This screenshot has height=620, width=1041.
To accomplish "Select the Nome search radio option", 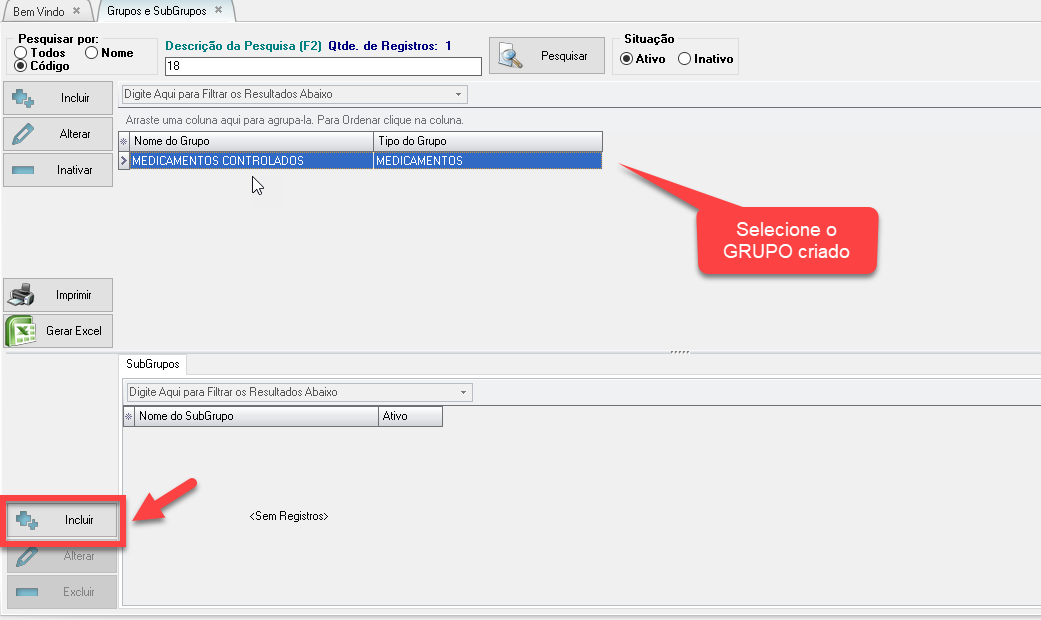I will (92, 53).
